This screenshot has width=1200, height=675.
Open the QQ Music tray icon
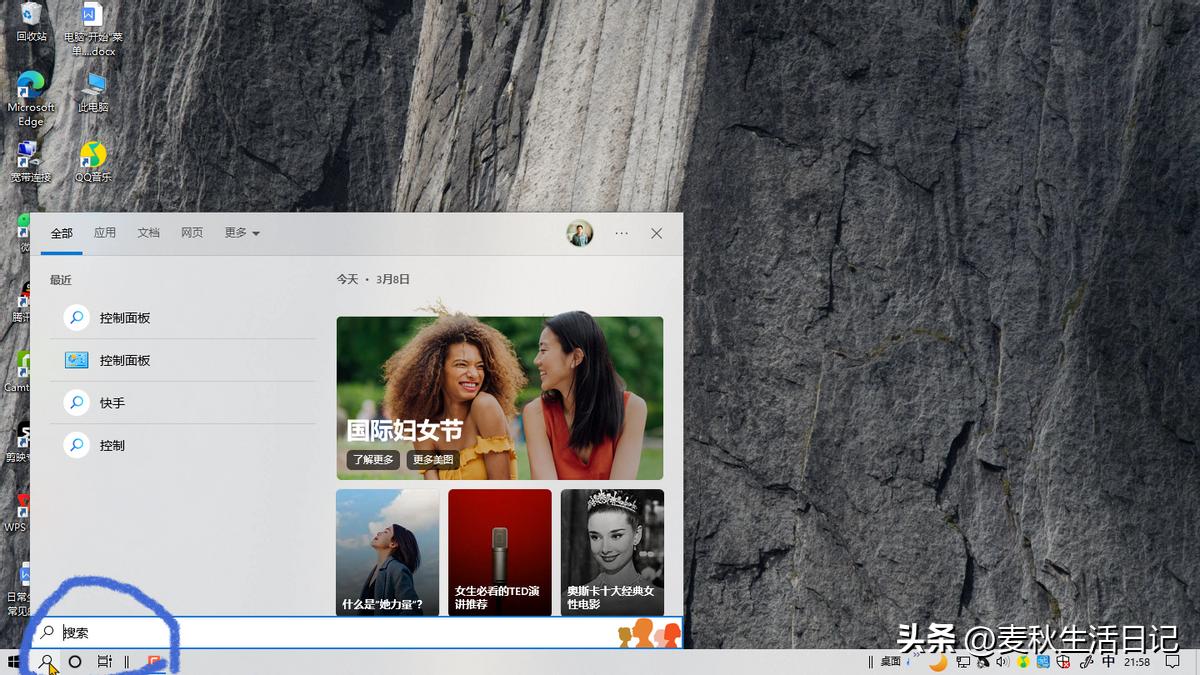tap(1023, 662)
